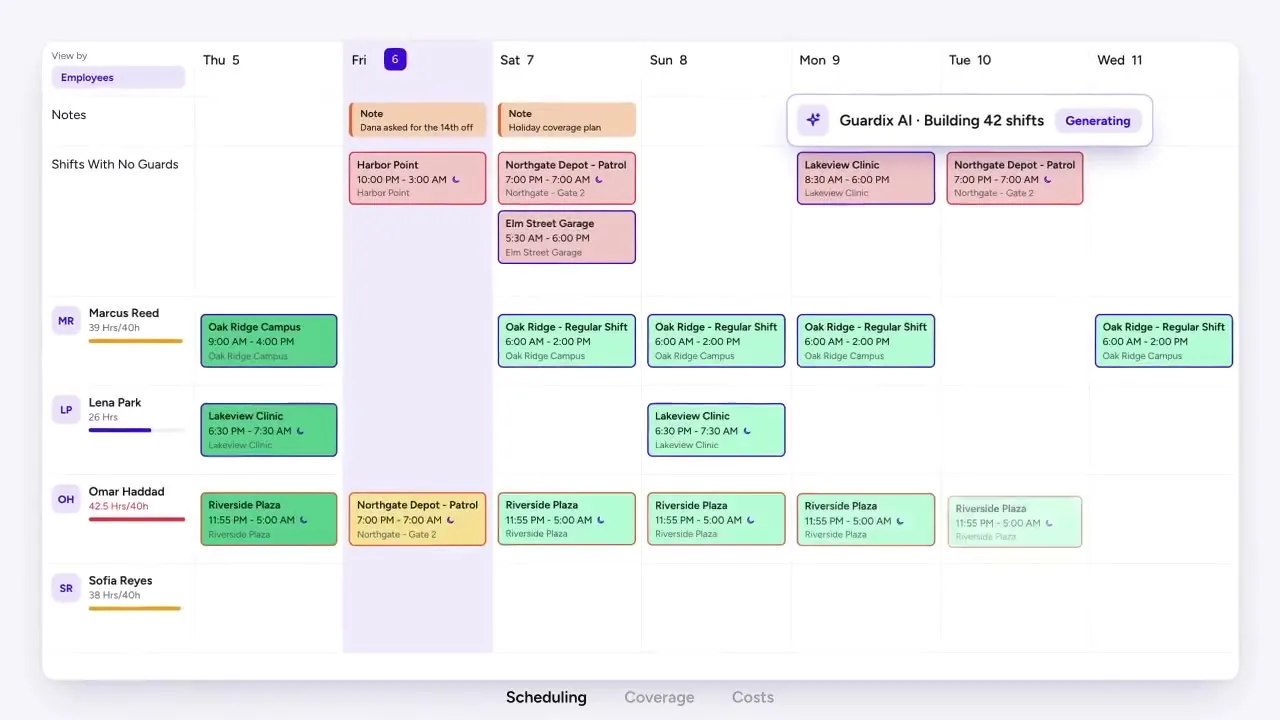
Task: Switch to the Scheduling tab
Action: [x=546, y=697]
